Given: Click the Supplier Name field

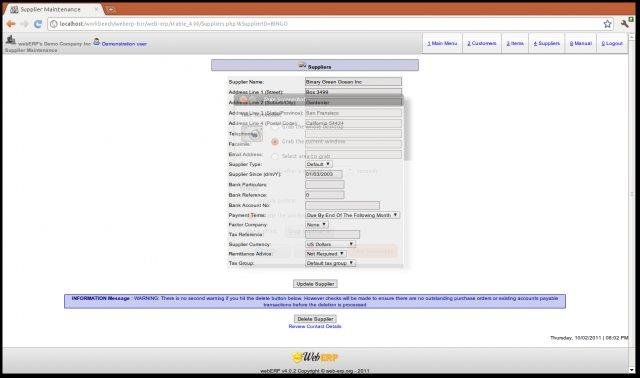Looking at the screenshot, I should click(353, 82).
